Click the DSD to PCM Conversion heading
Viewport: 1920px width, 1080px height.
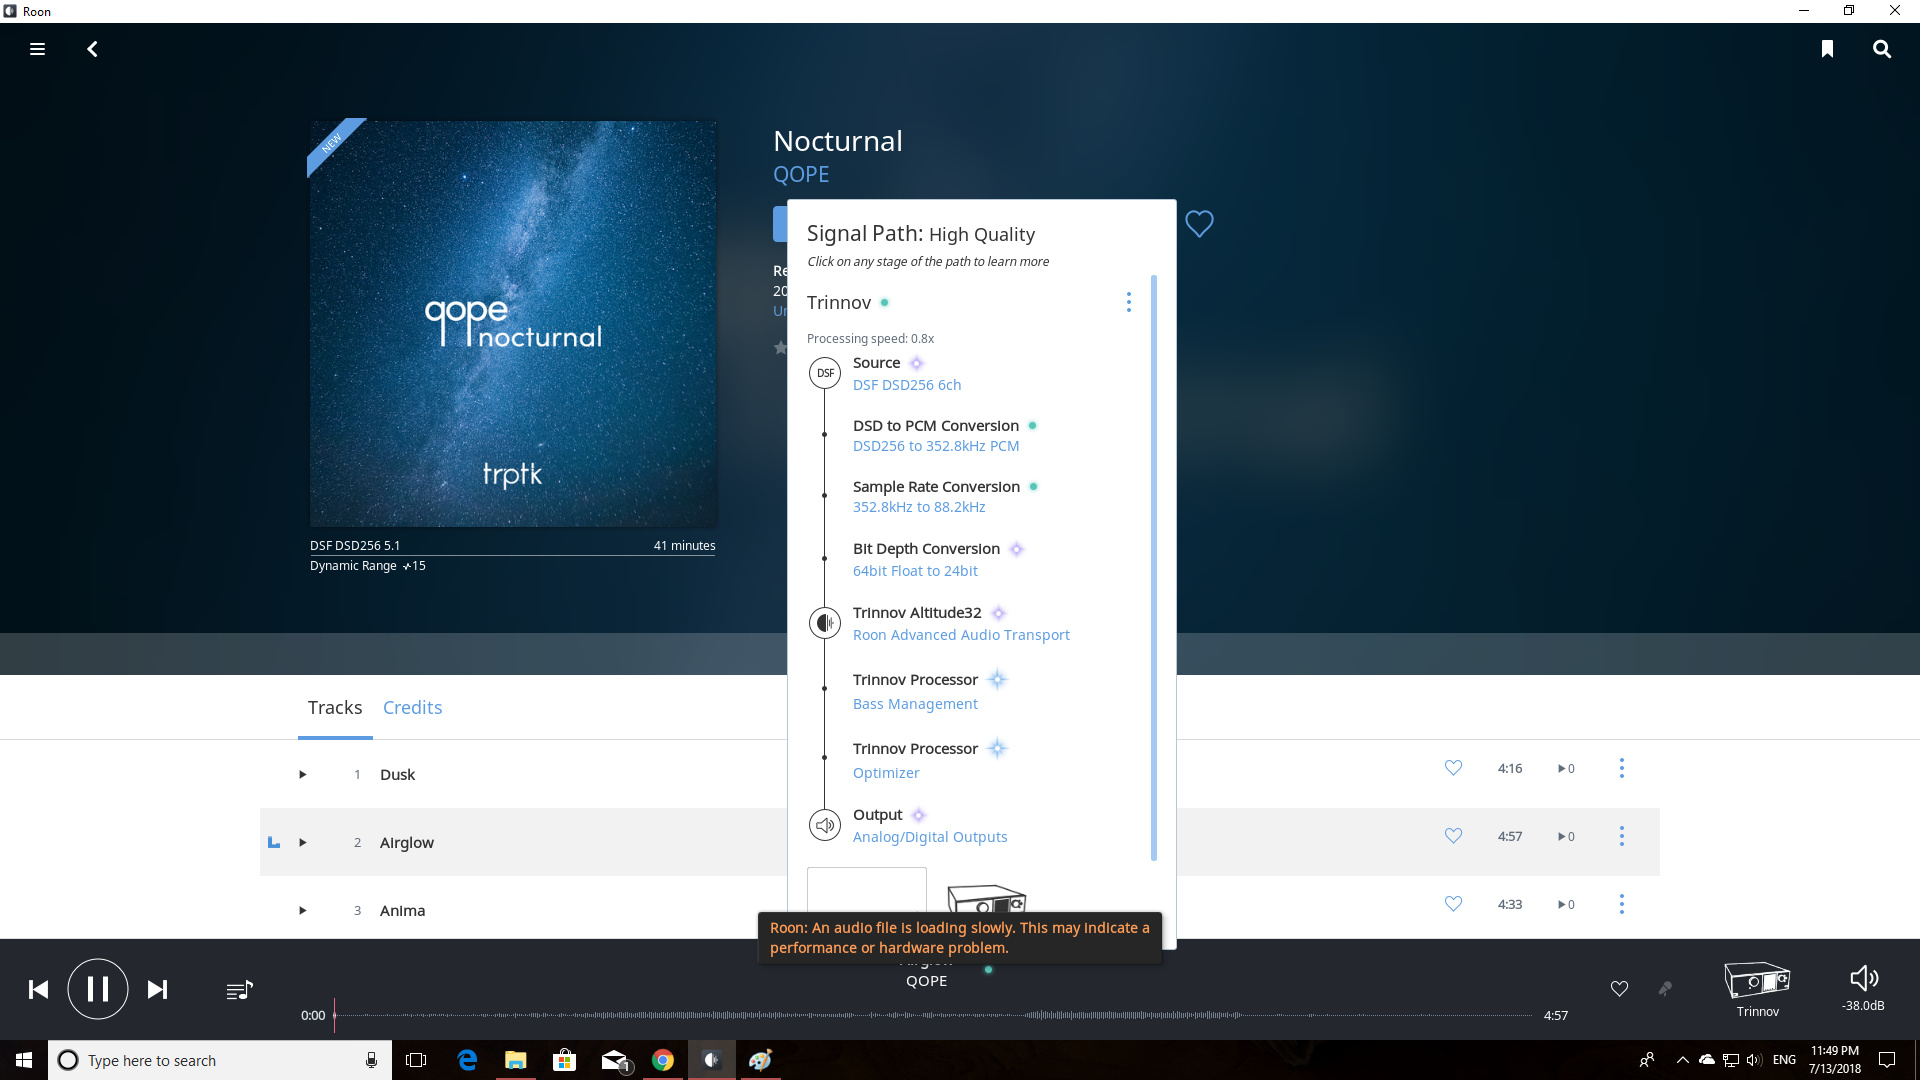936,426
